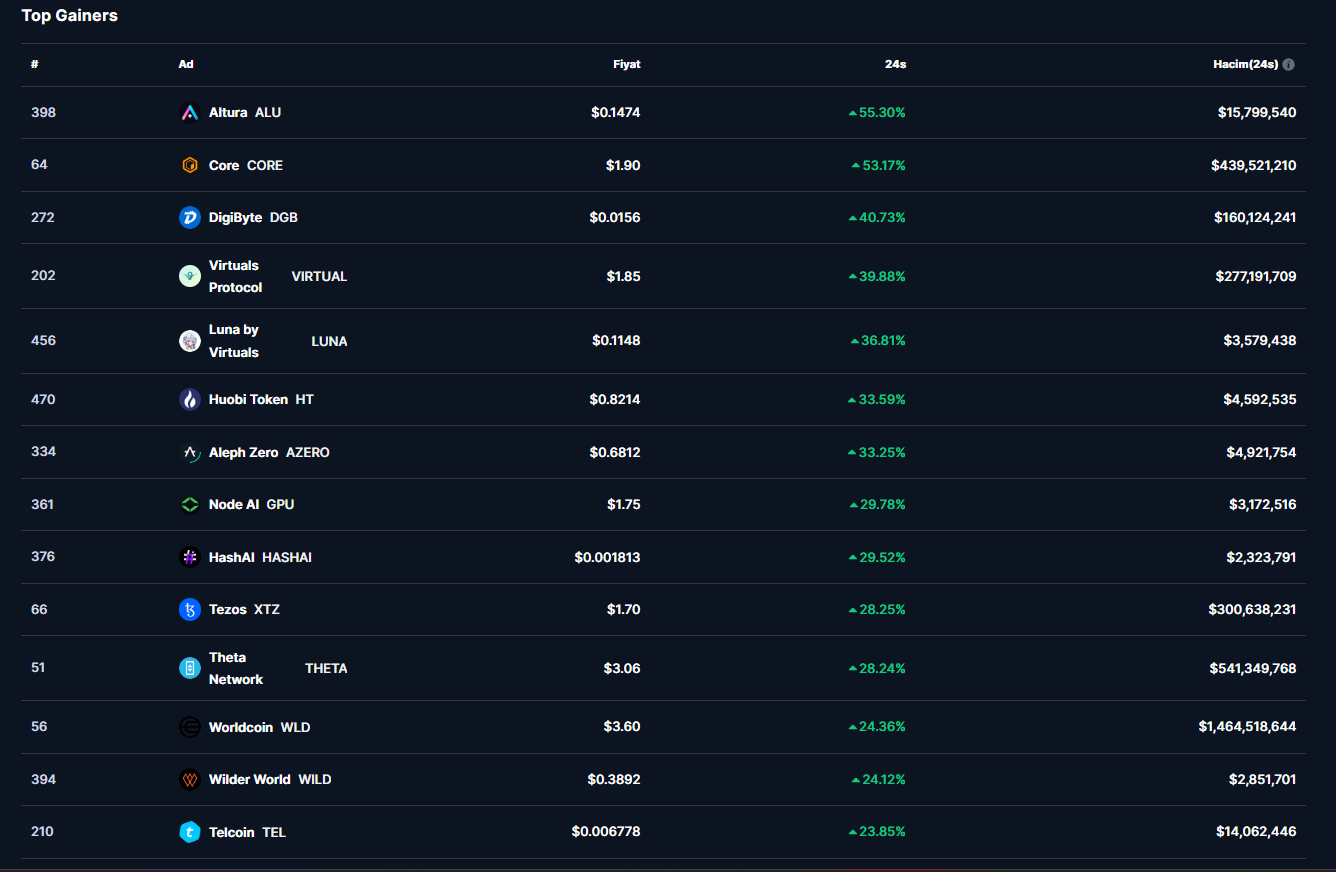
Task: Click the DigiByte coin logo icon
Action: [x=190, y=217]
